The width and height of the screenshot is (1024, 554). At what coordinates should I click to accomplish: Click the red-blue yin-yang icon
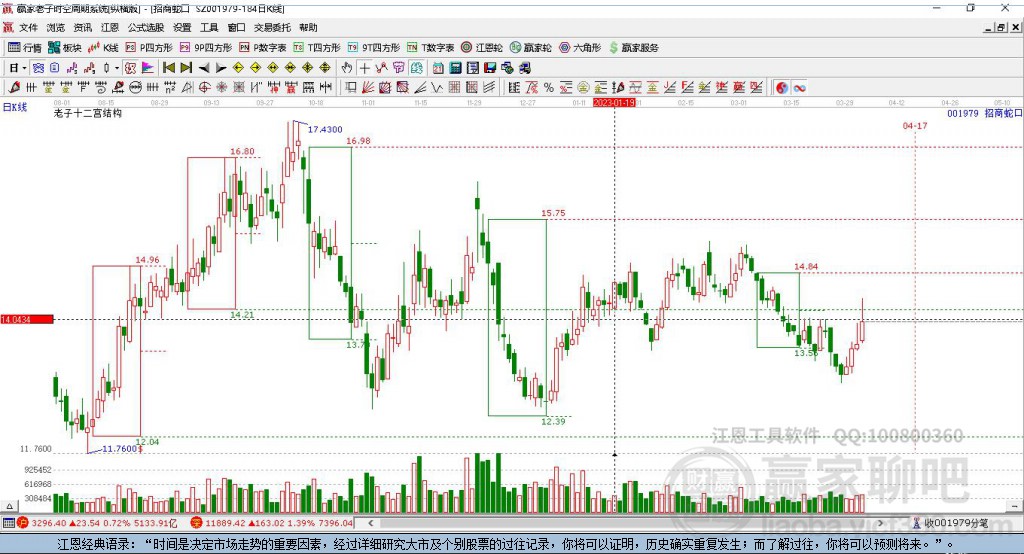(x=782, y=87)
